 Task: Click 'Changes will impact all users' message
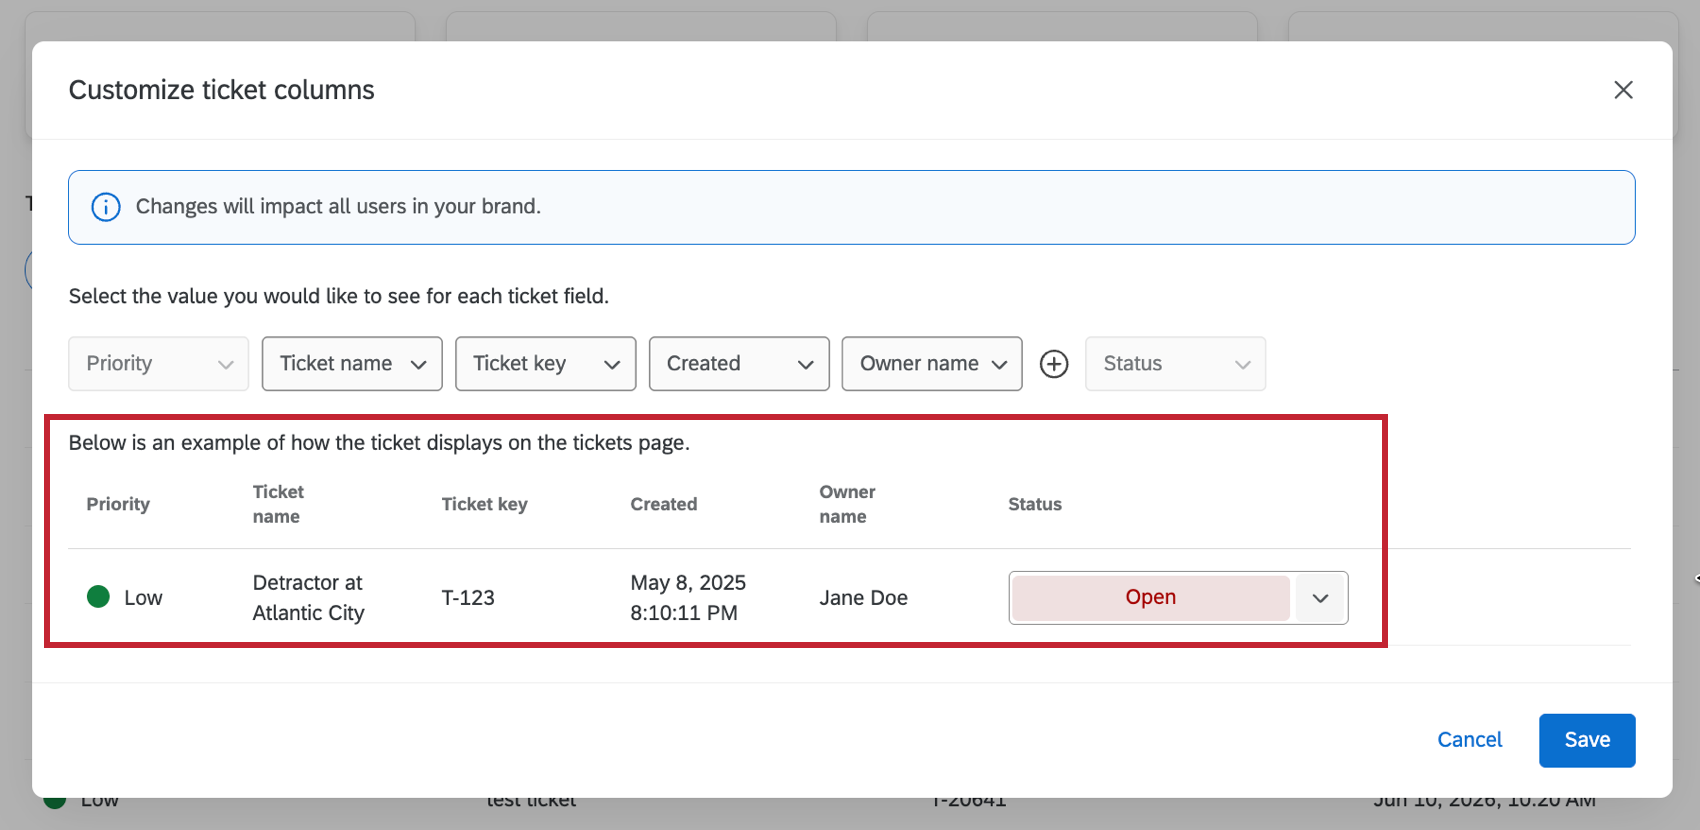pos(338,207)
